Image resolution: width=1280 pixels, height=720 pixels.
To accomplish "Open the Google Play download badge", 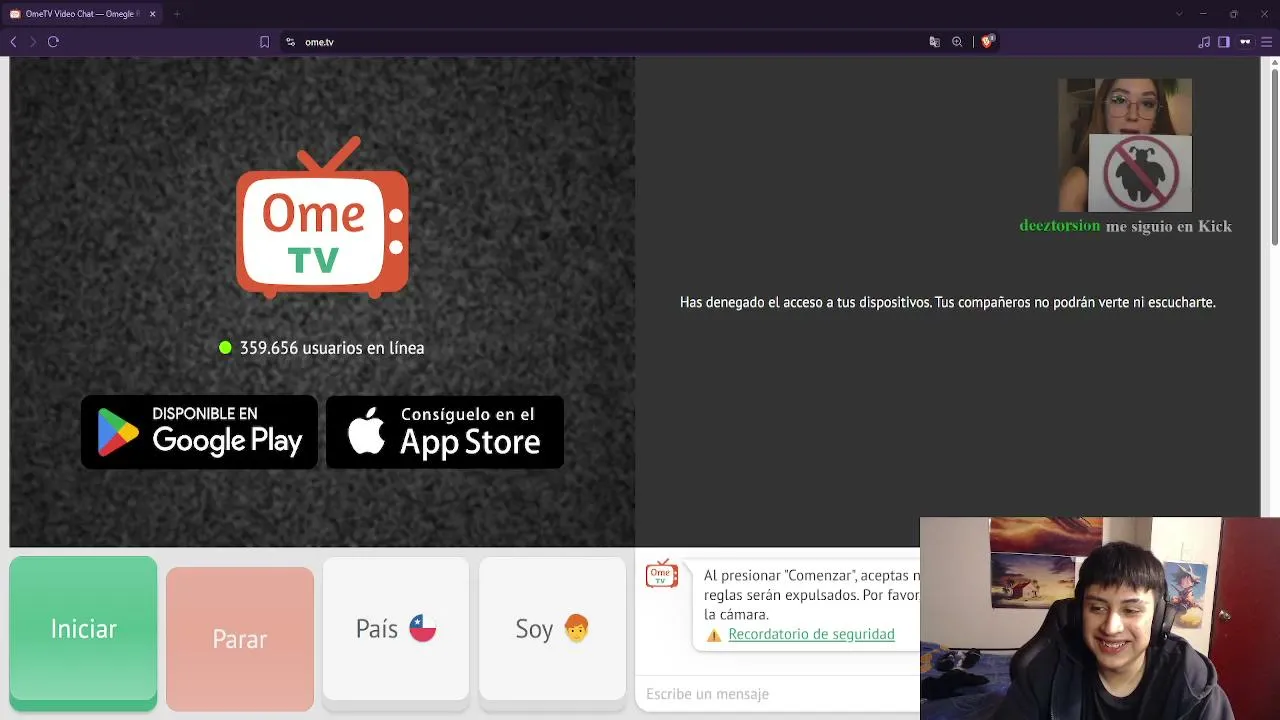I will pos(199,432).
